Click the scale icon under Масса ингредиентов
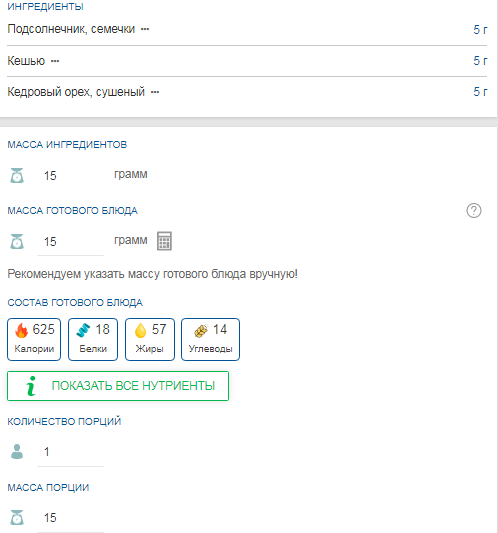Viewport: 498px width, 533px height. point(17,175)
